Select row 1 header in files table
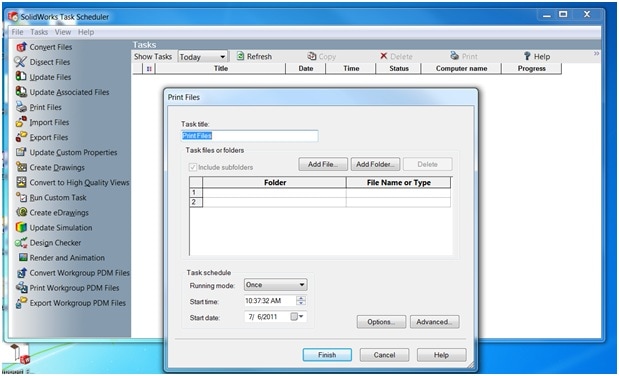 click(196, 193)
